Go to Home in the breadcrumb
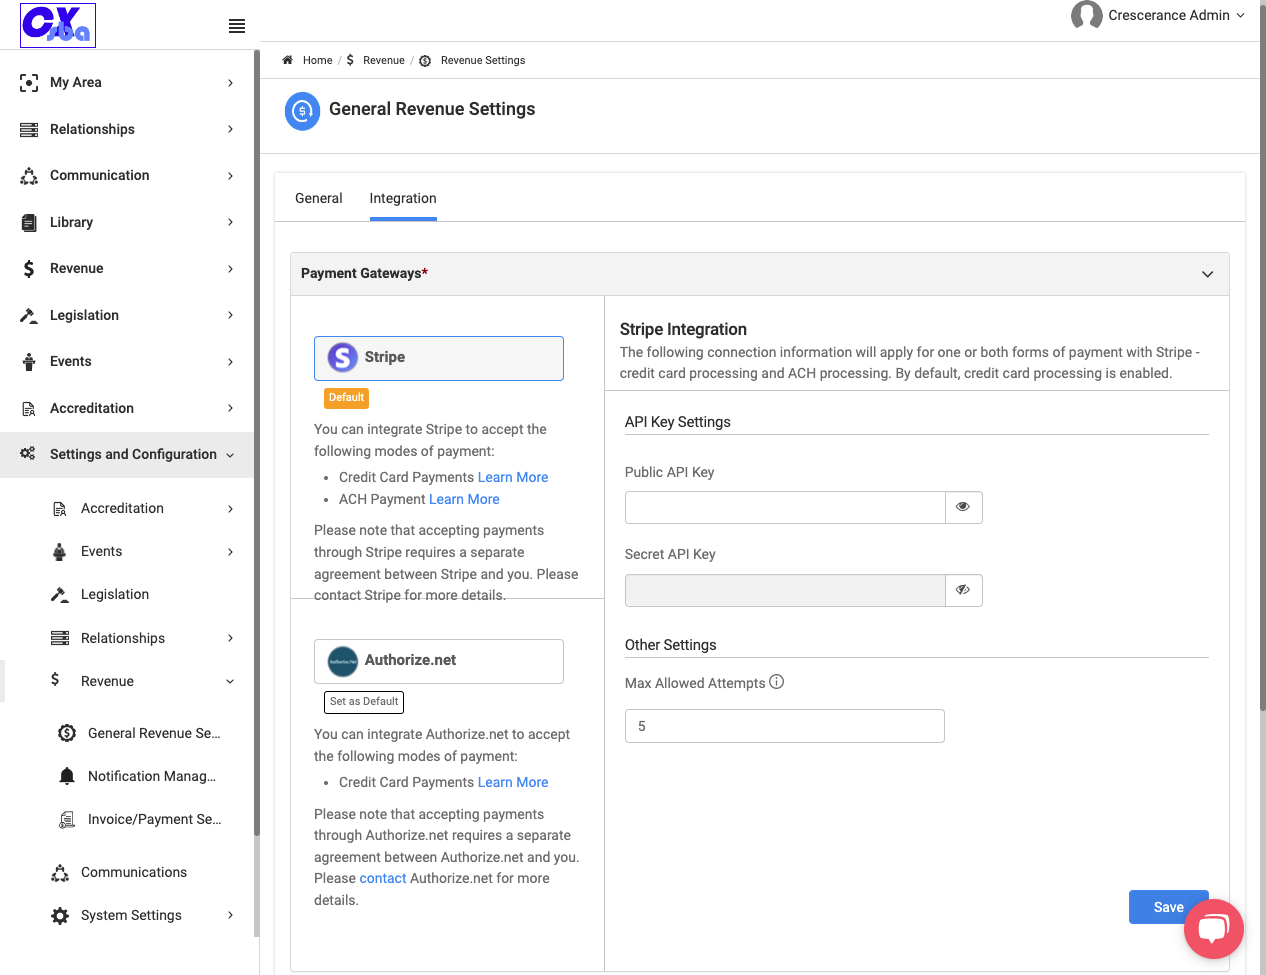 point(318,60)
